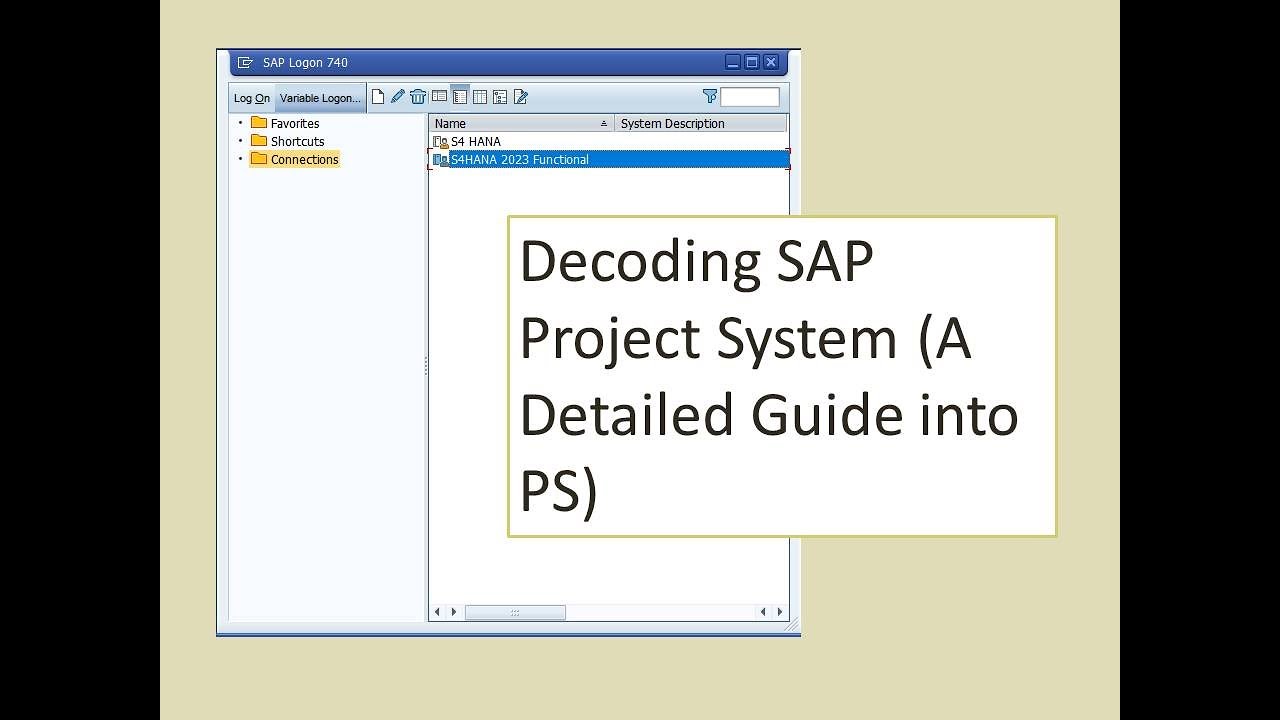Close the SAP Logon 740 window
This screenshot has height=720, width=1280.
771,62
